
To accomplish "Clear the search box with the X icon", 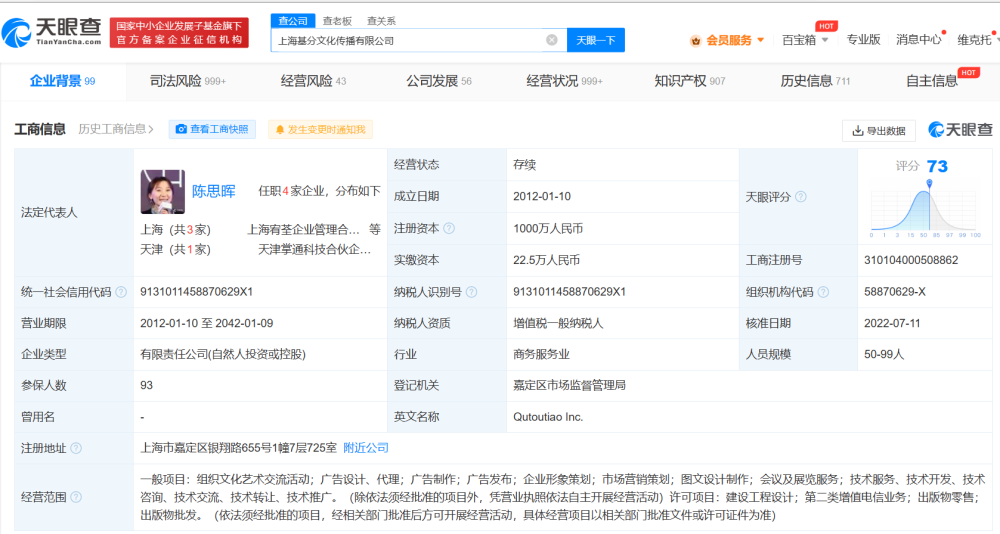I will [x=551, y=40].
